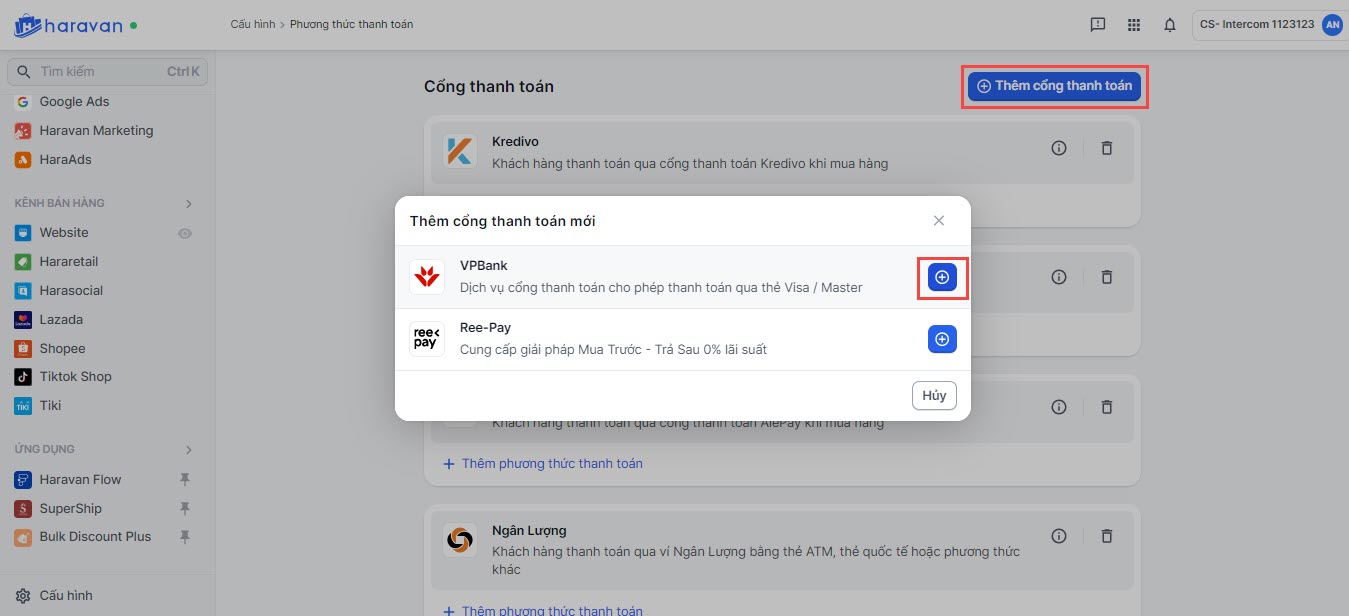1349x616 pixels.
Task: Unpin SuperShip app from sidebar
Action: [x=184, y=509]
